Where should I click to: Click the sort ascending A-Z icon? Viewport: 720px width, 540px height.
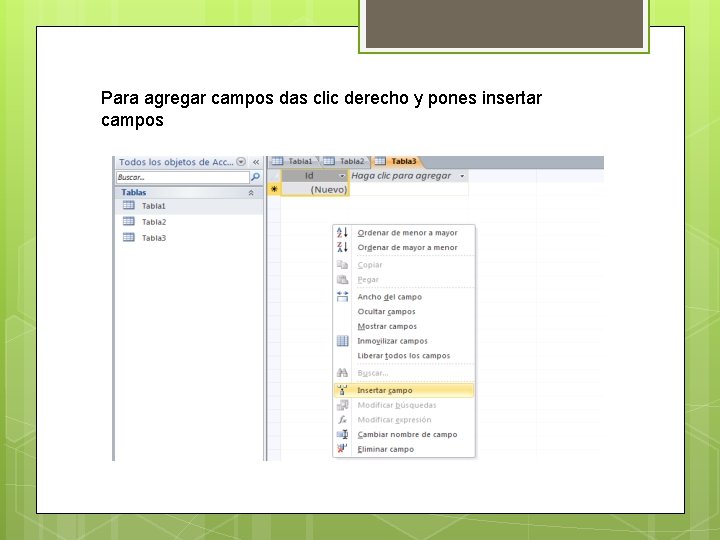342,232
